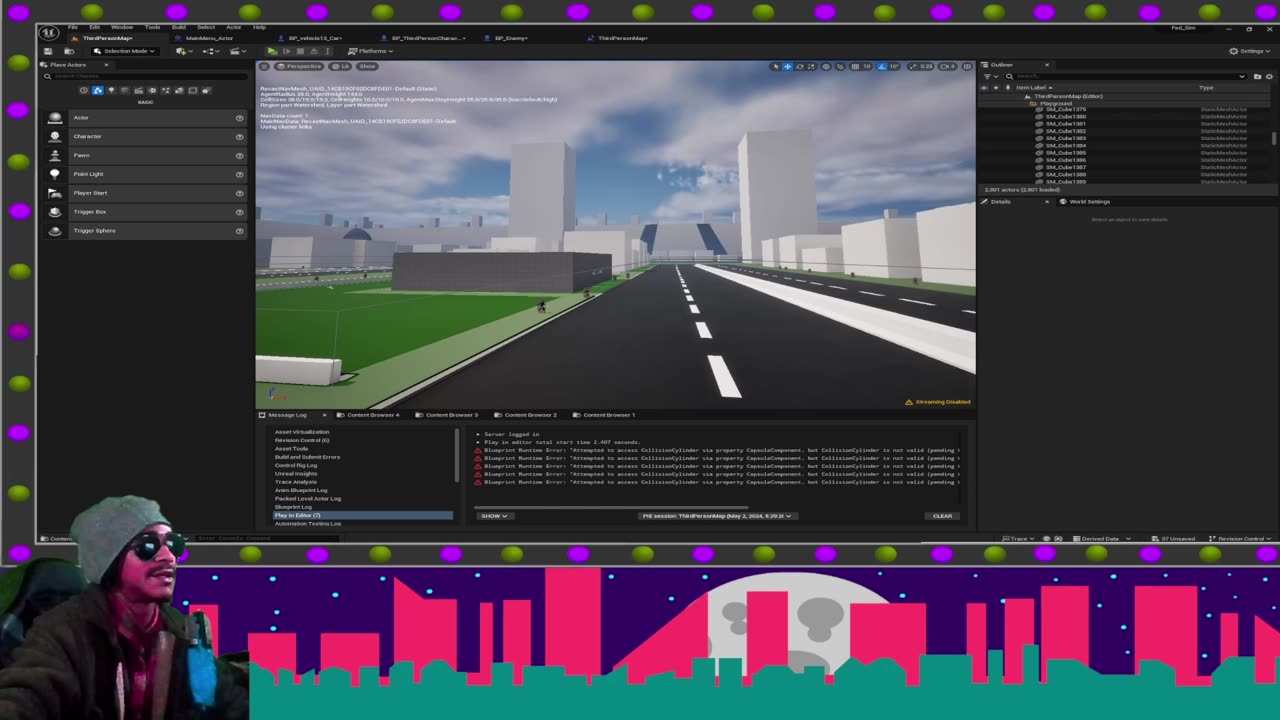Open the viewport hamburger options menu

pos(264,66)
